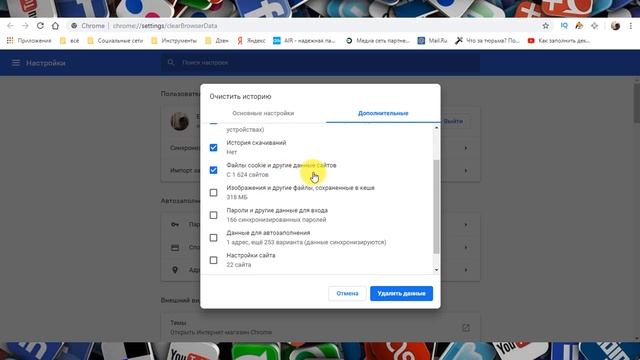Image resolution: width=640 pixels, height=360 pixels.
Task: Open the Дзен bookmarks folder
Action: [217, 41]
